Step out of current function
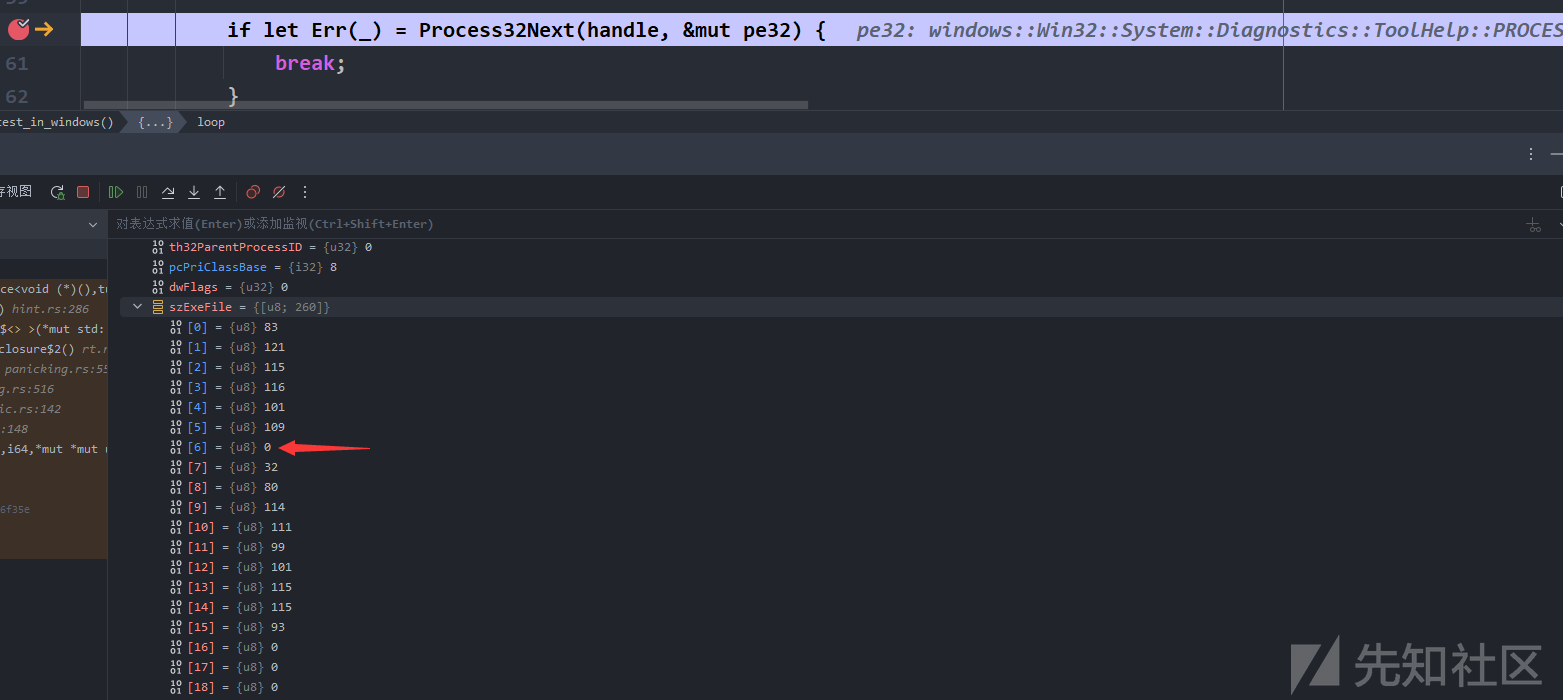This screenshot has width=1563, height=700. tap(220, 192)
